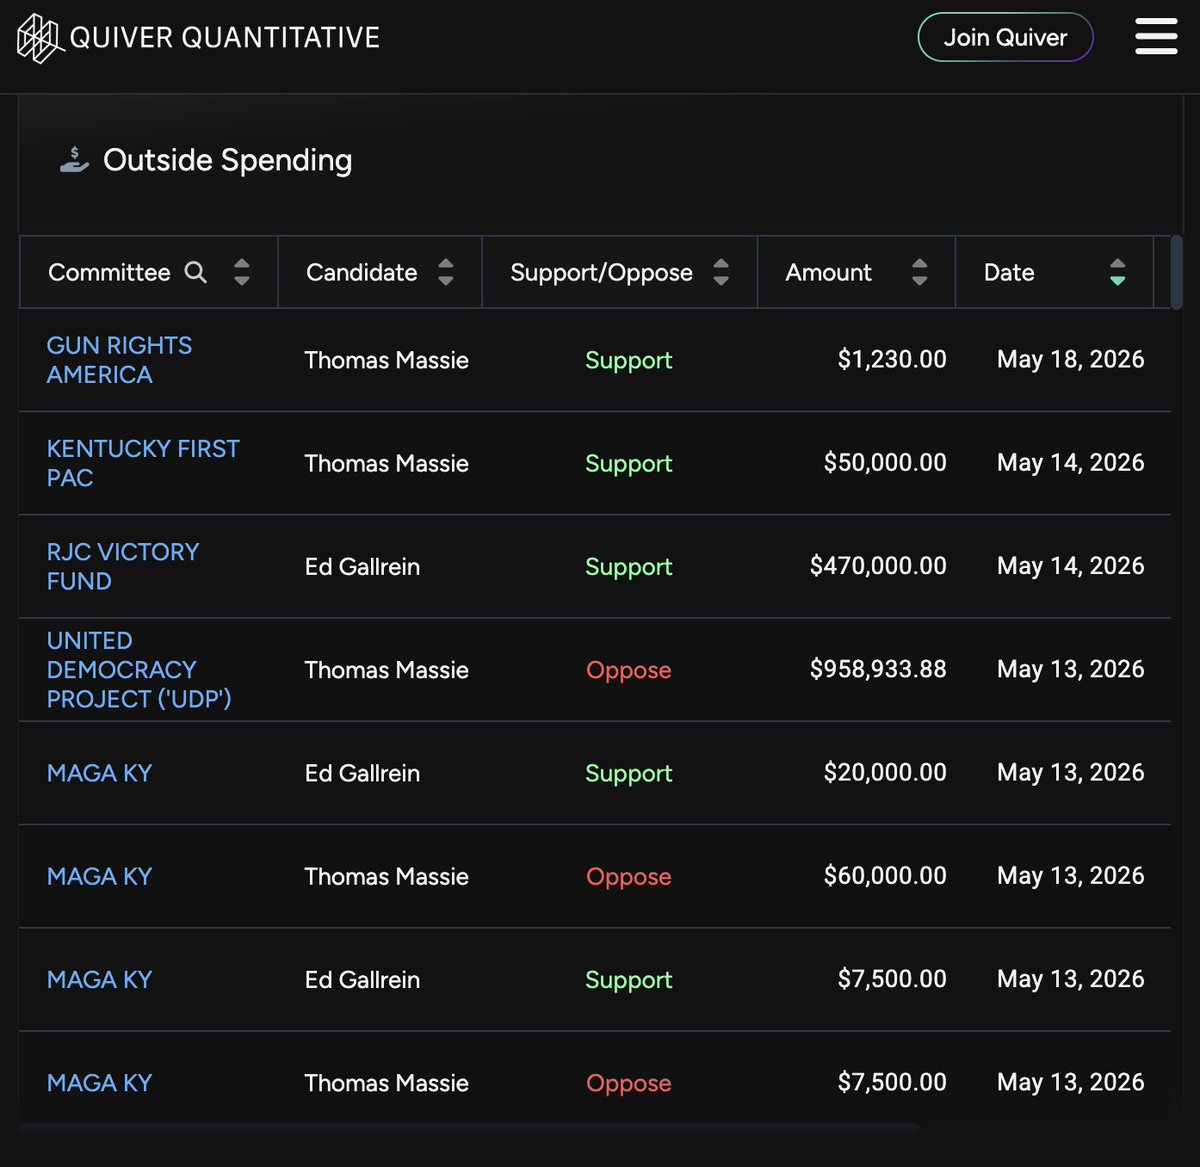Click Oppose in United Democracy Project row
Viewport: 1200px width, 1167px height.
pyautogui.click(x=628, y=670)
